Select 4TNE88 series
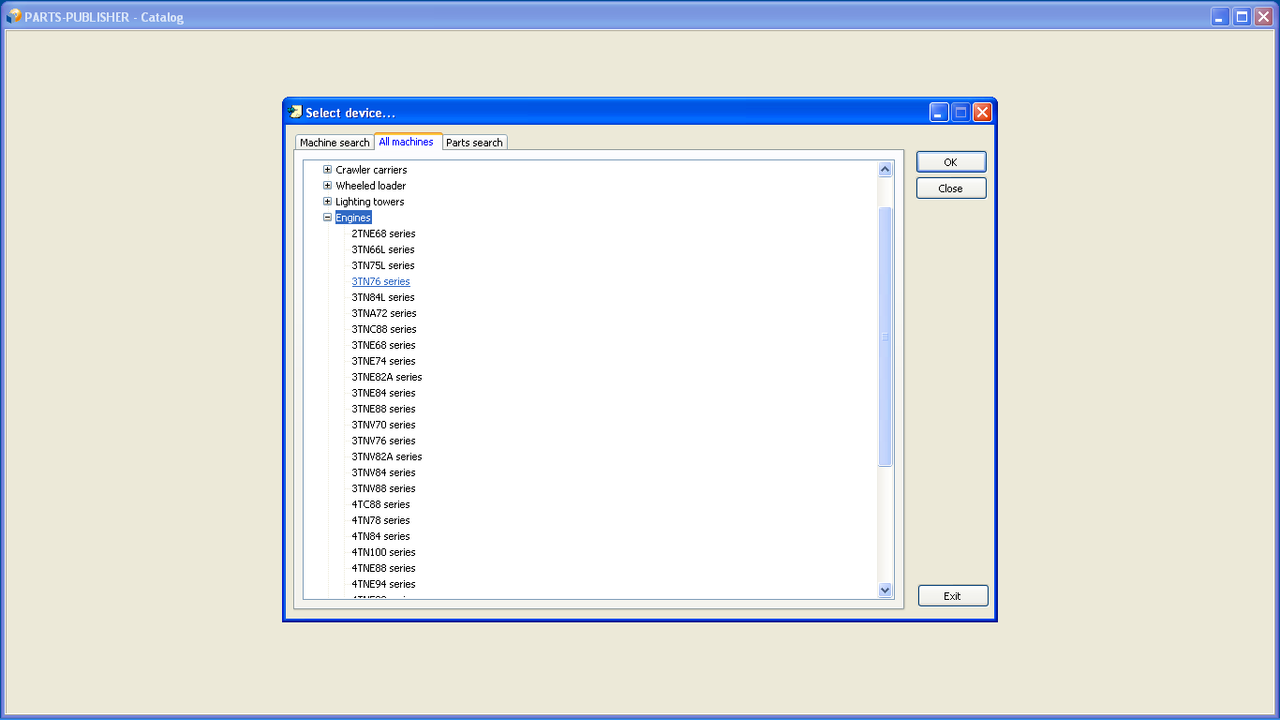Image resolution: width=1280 pixels, height=720 pixels. [383, 570]
